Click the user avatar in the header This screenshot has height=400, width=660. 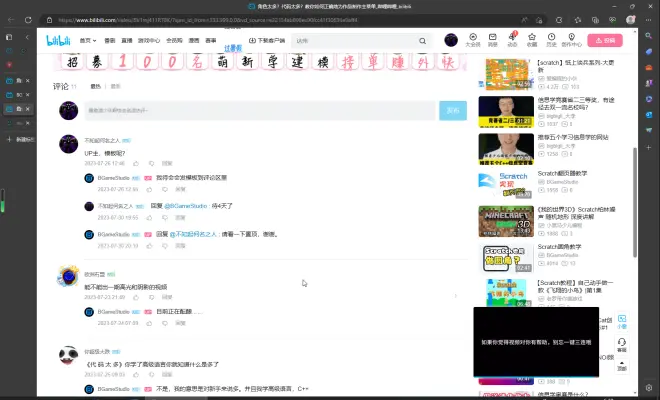click(x=451, y=40)
